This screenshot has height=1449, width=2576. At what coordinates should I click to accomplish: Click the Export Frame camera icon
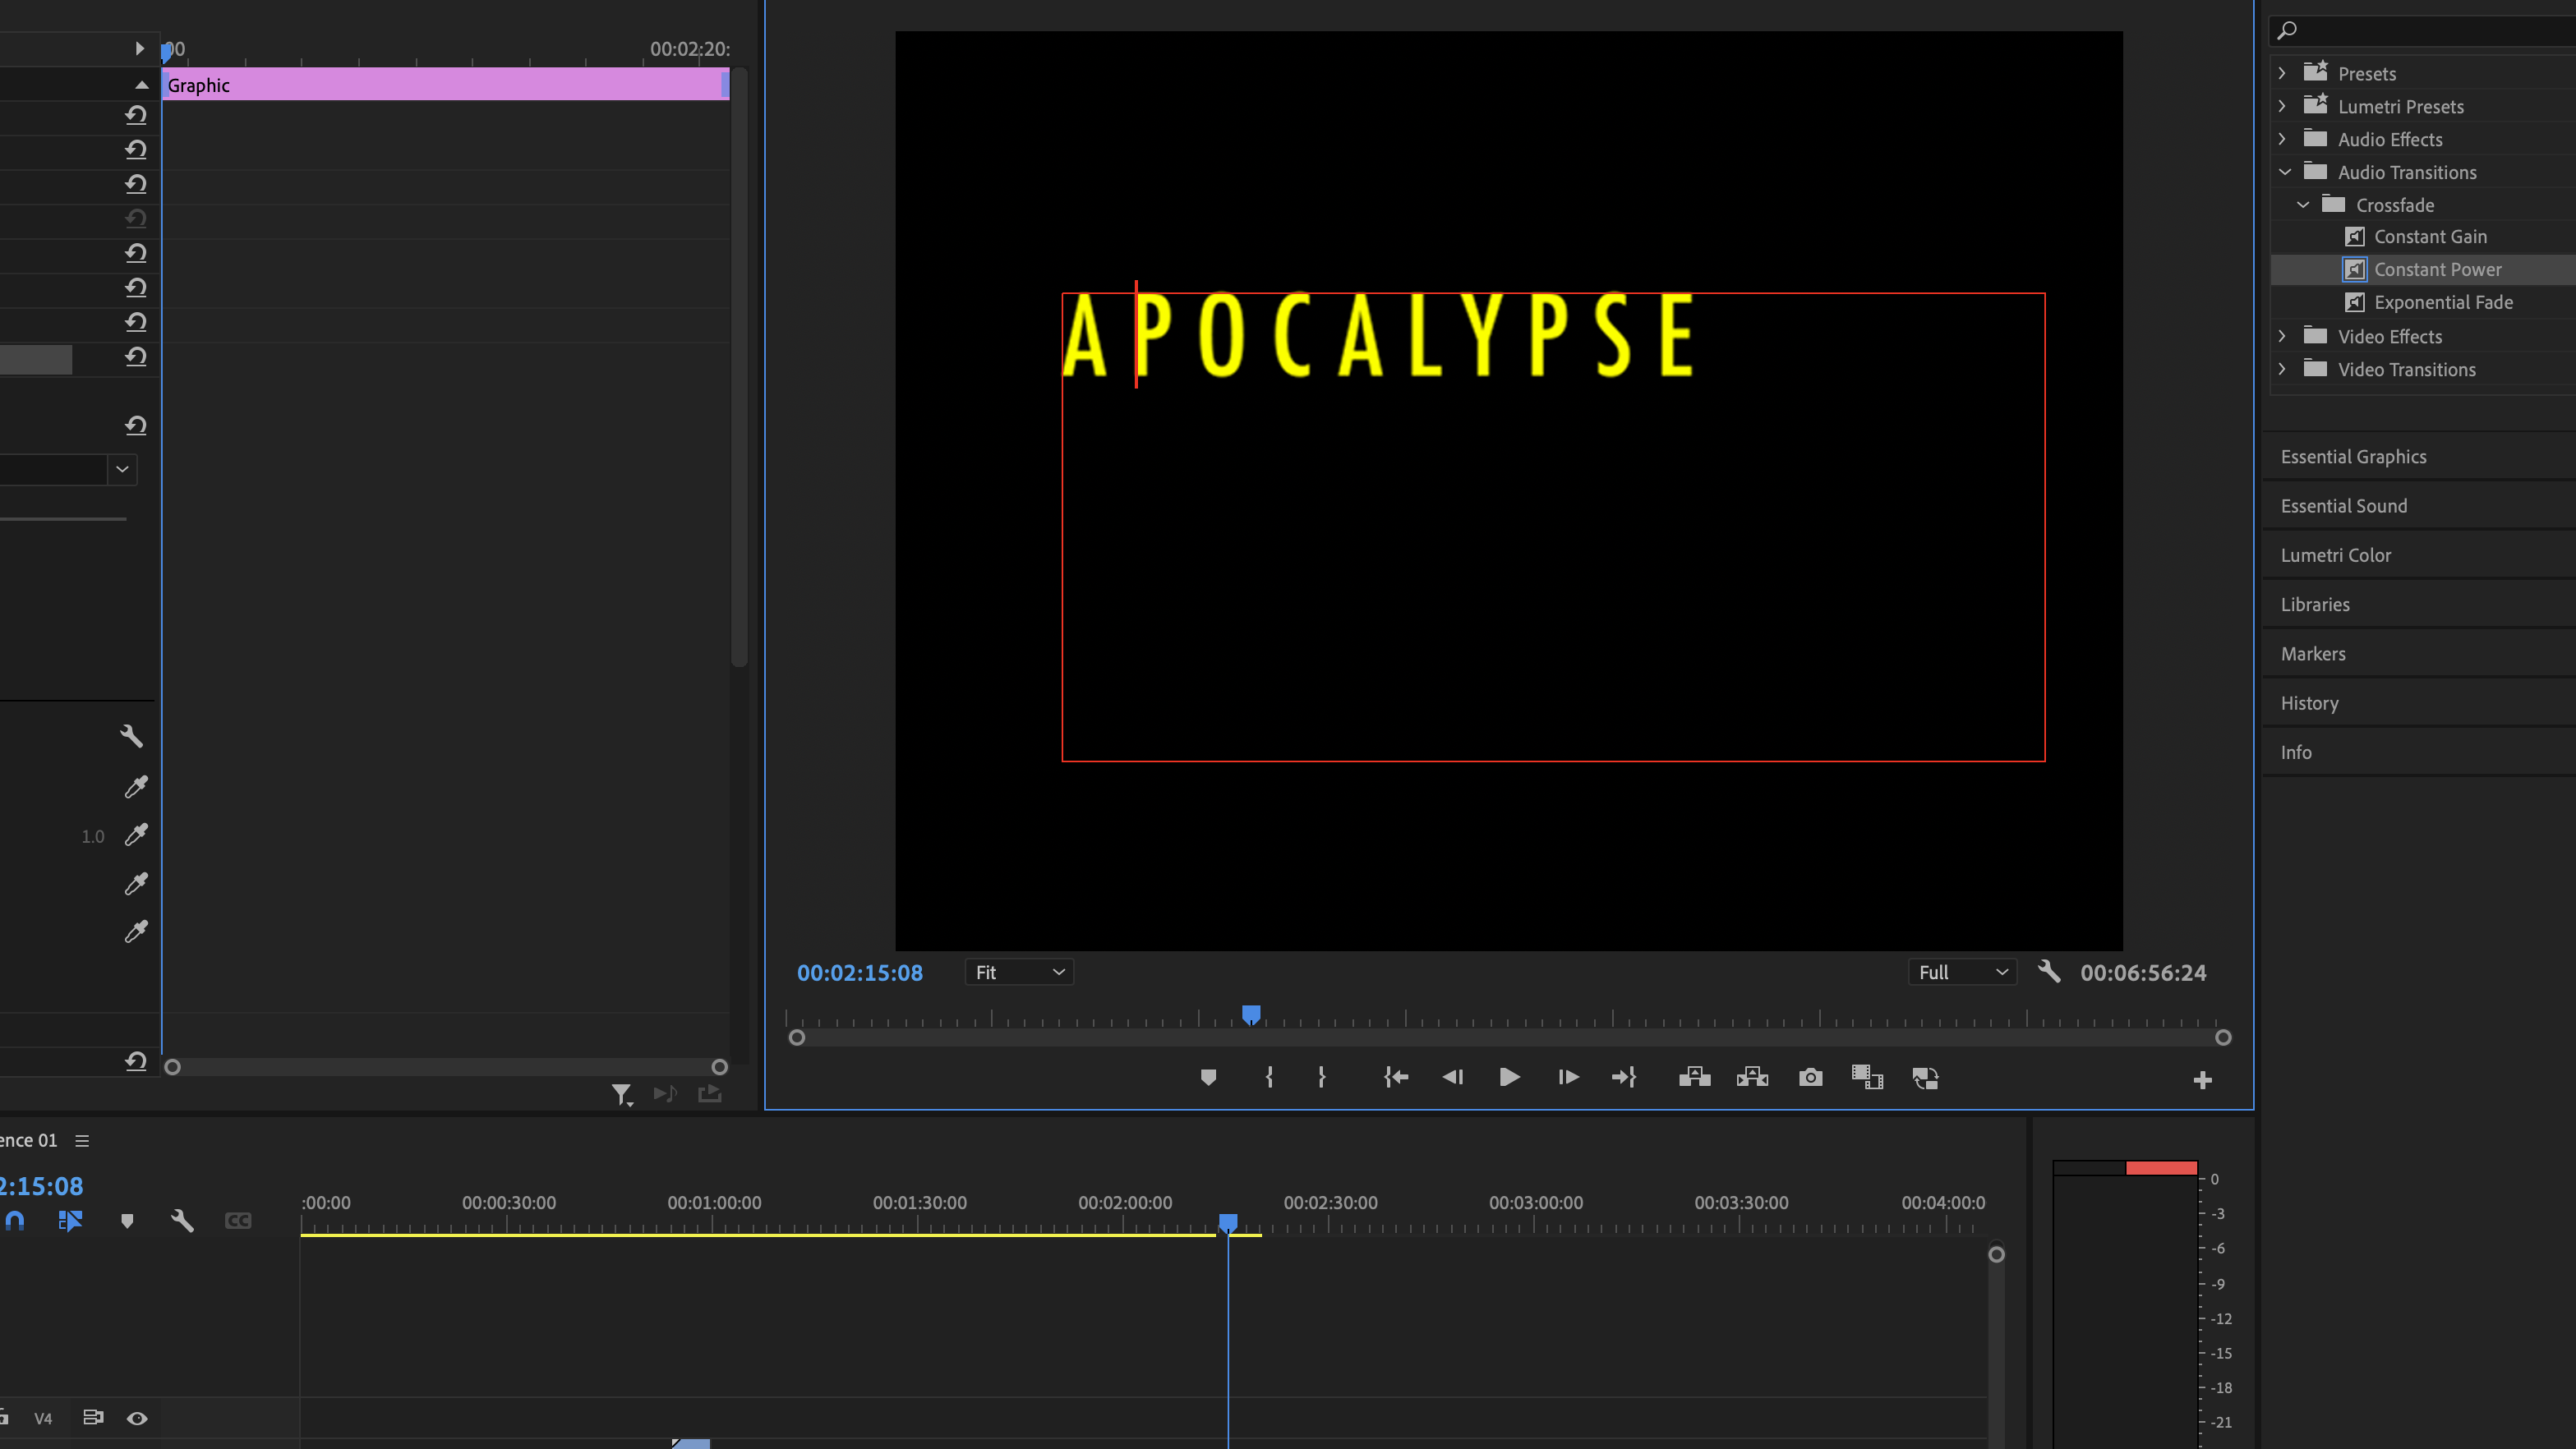point(1810,1077)
